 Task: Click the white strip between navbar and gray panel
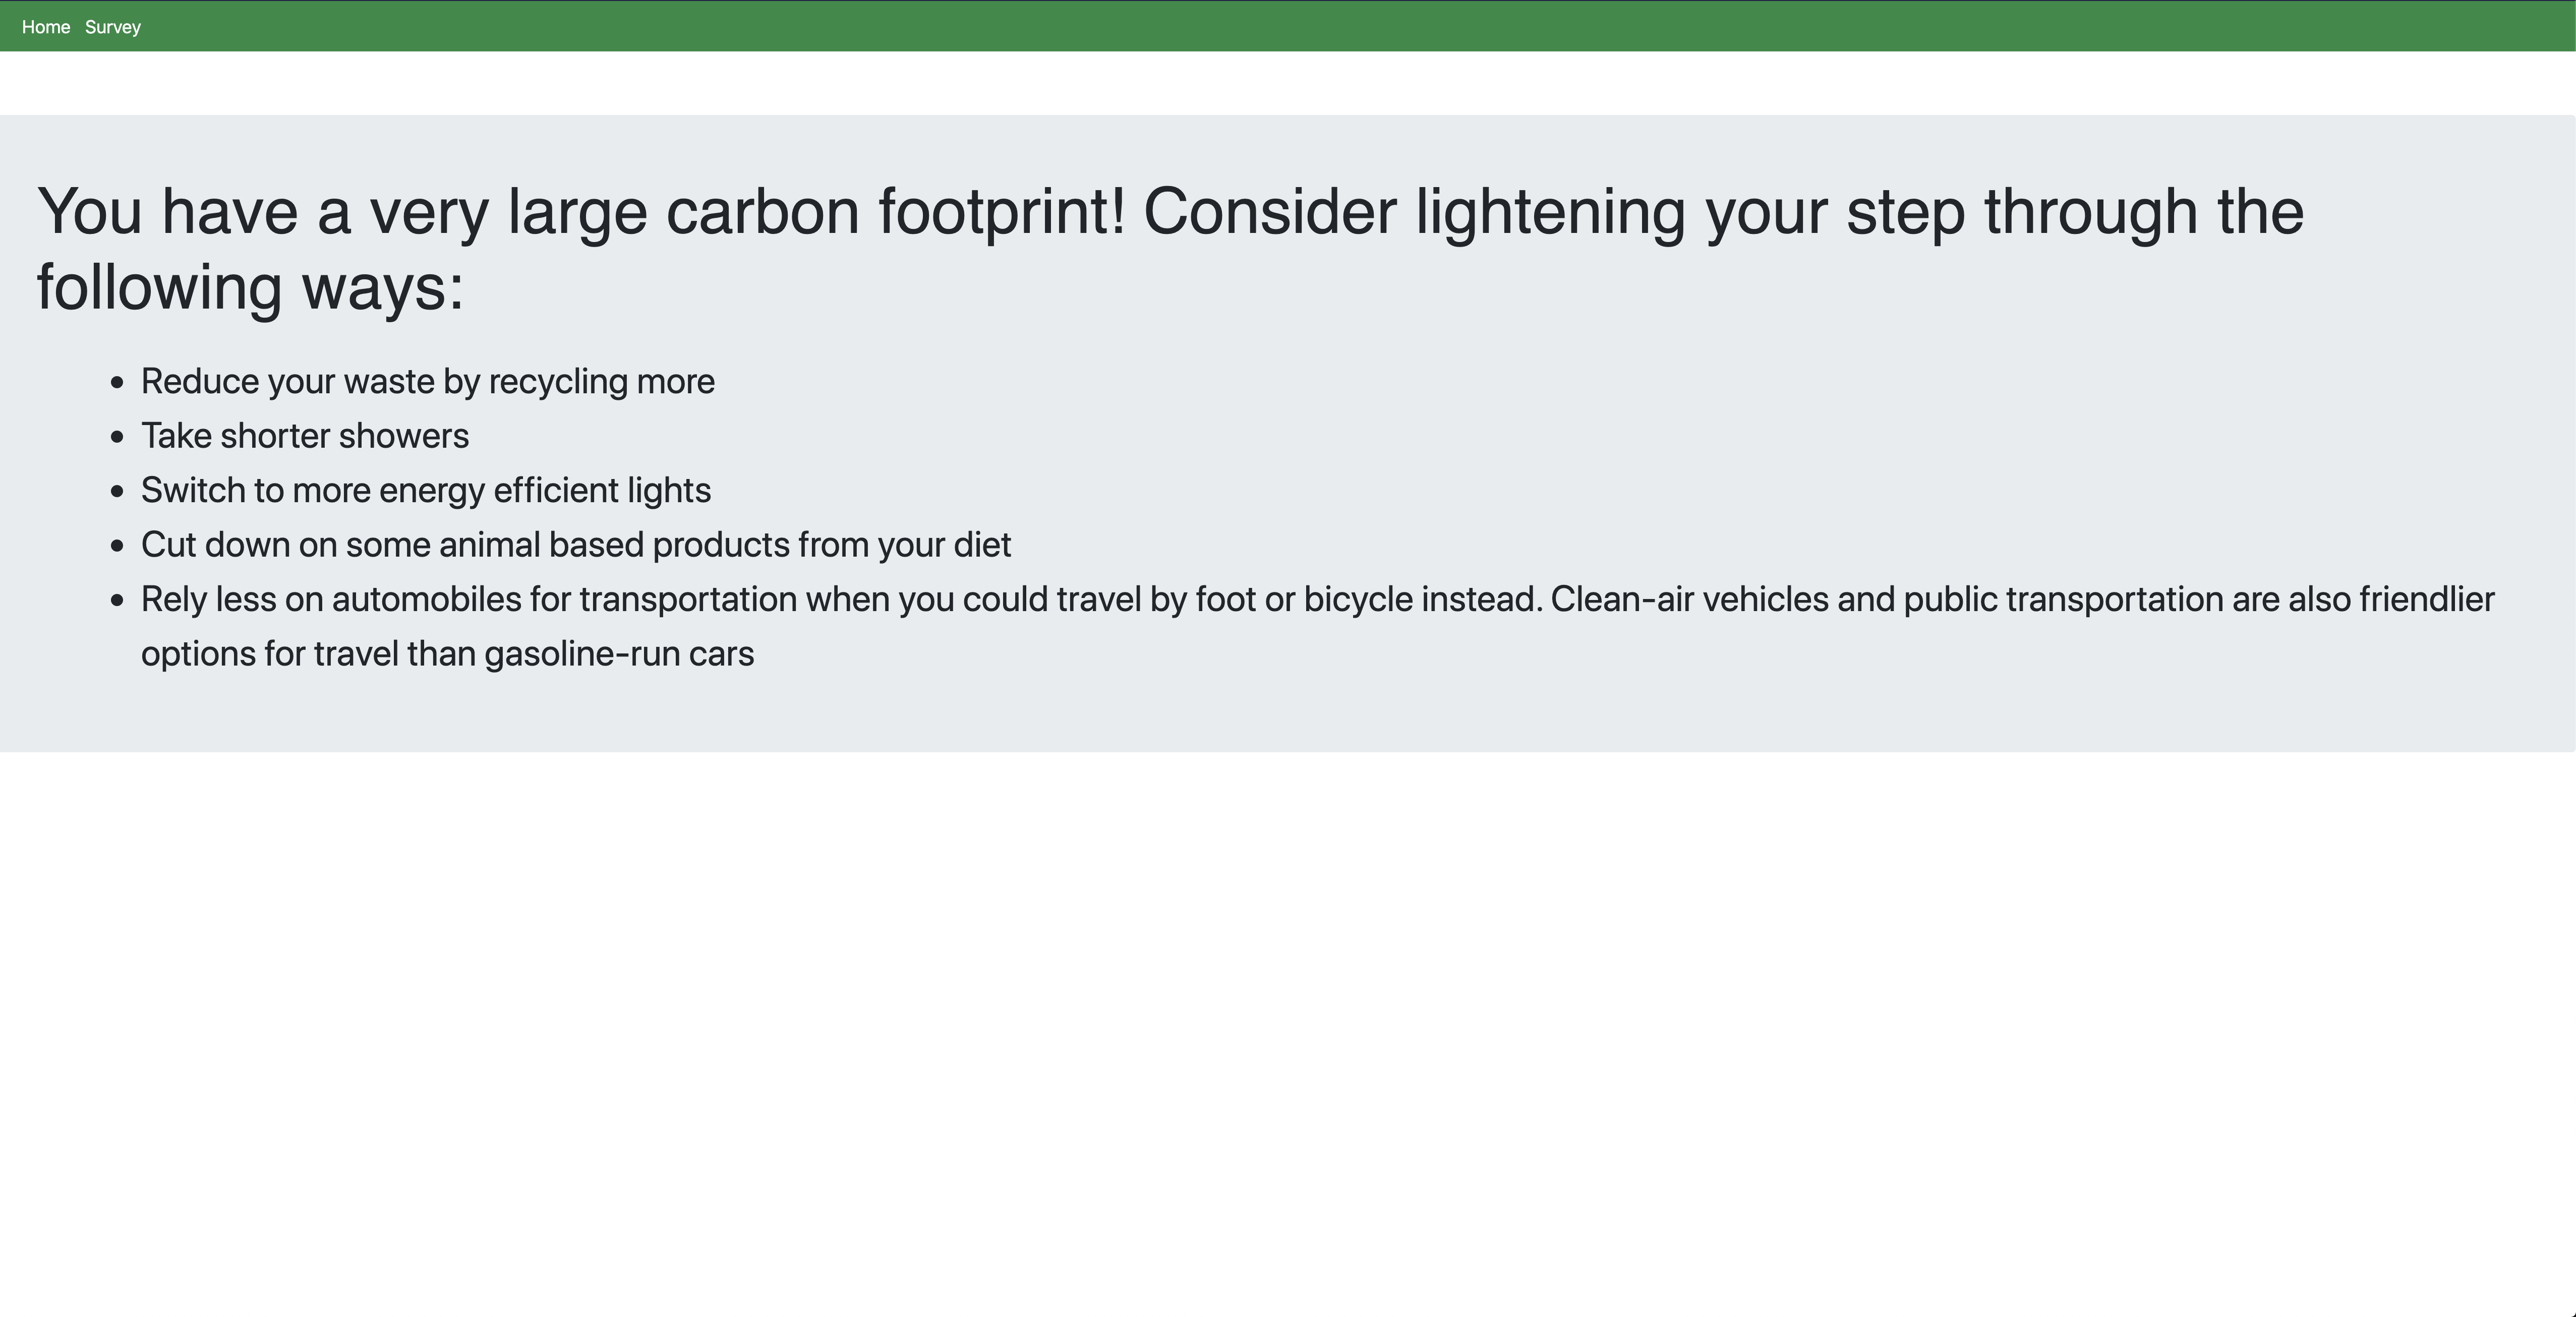pos(1288,83)
